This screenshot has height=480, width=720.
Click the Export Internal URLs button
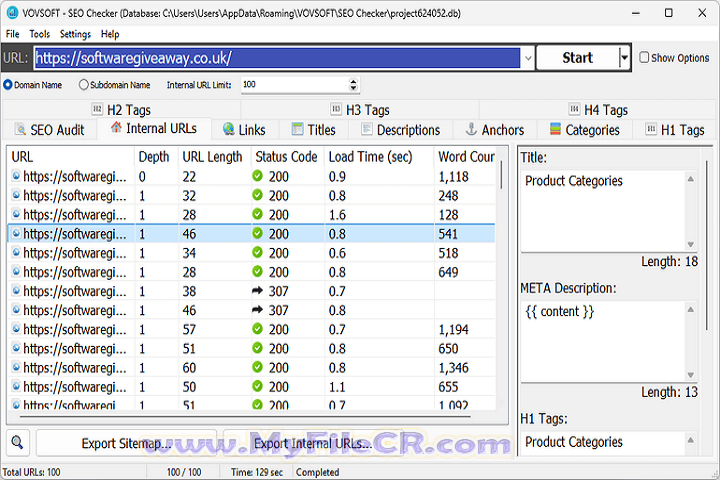[313, 443]
